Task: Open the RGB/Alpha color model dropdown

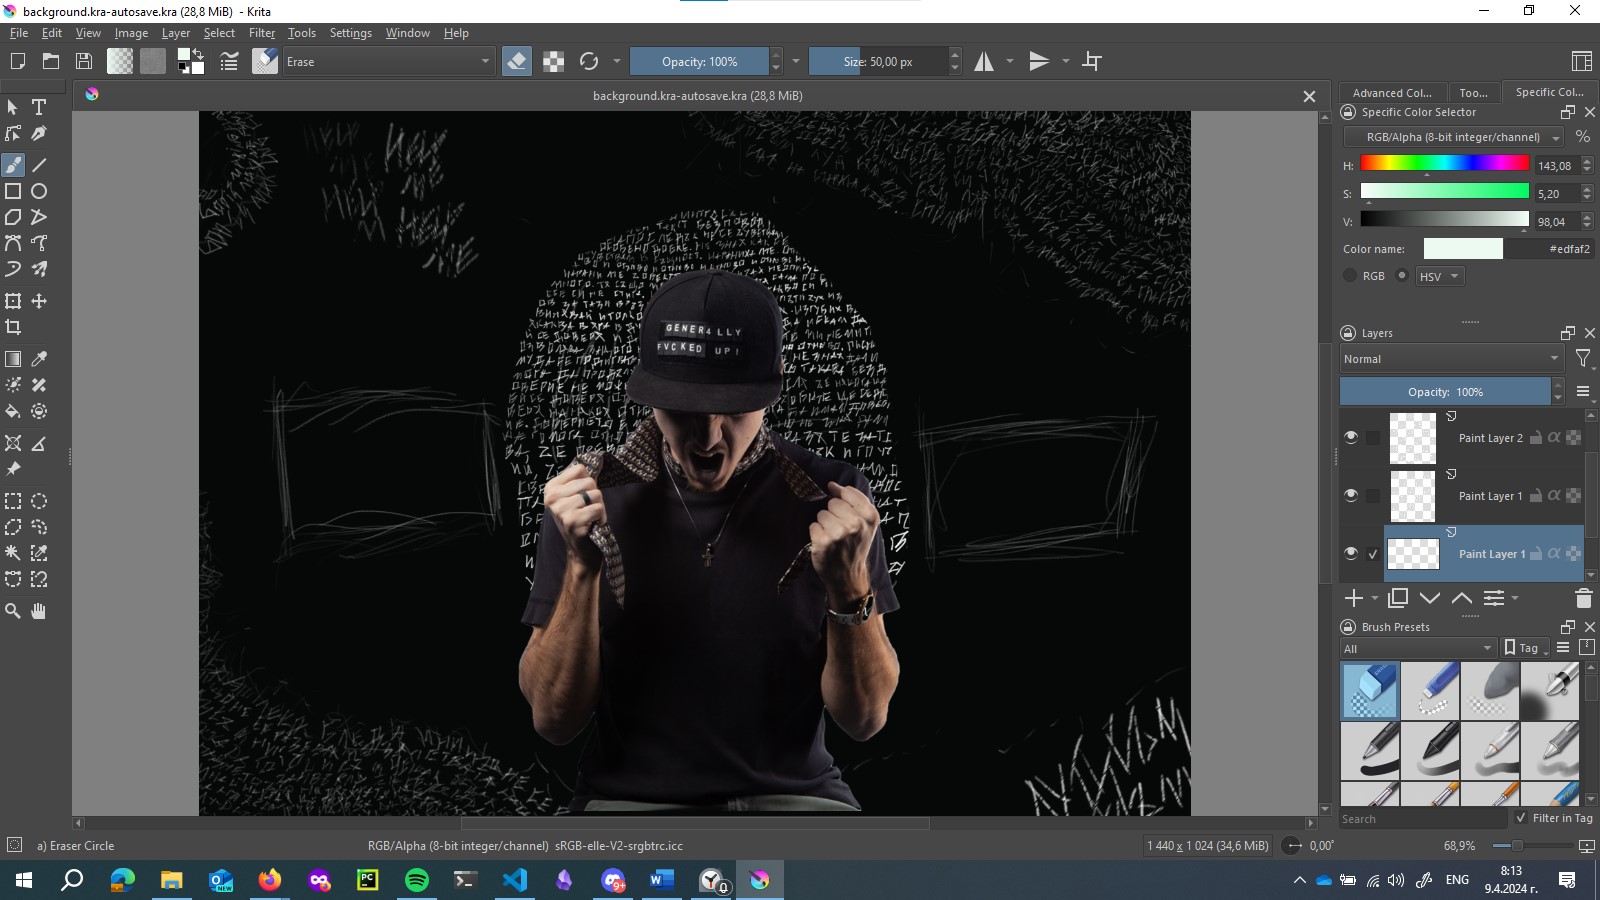Action: (1453, 137)
